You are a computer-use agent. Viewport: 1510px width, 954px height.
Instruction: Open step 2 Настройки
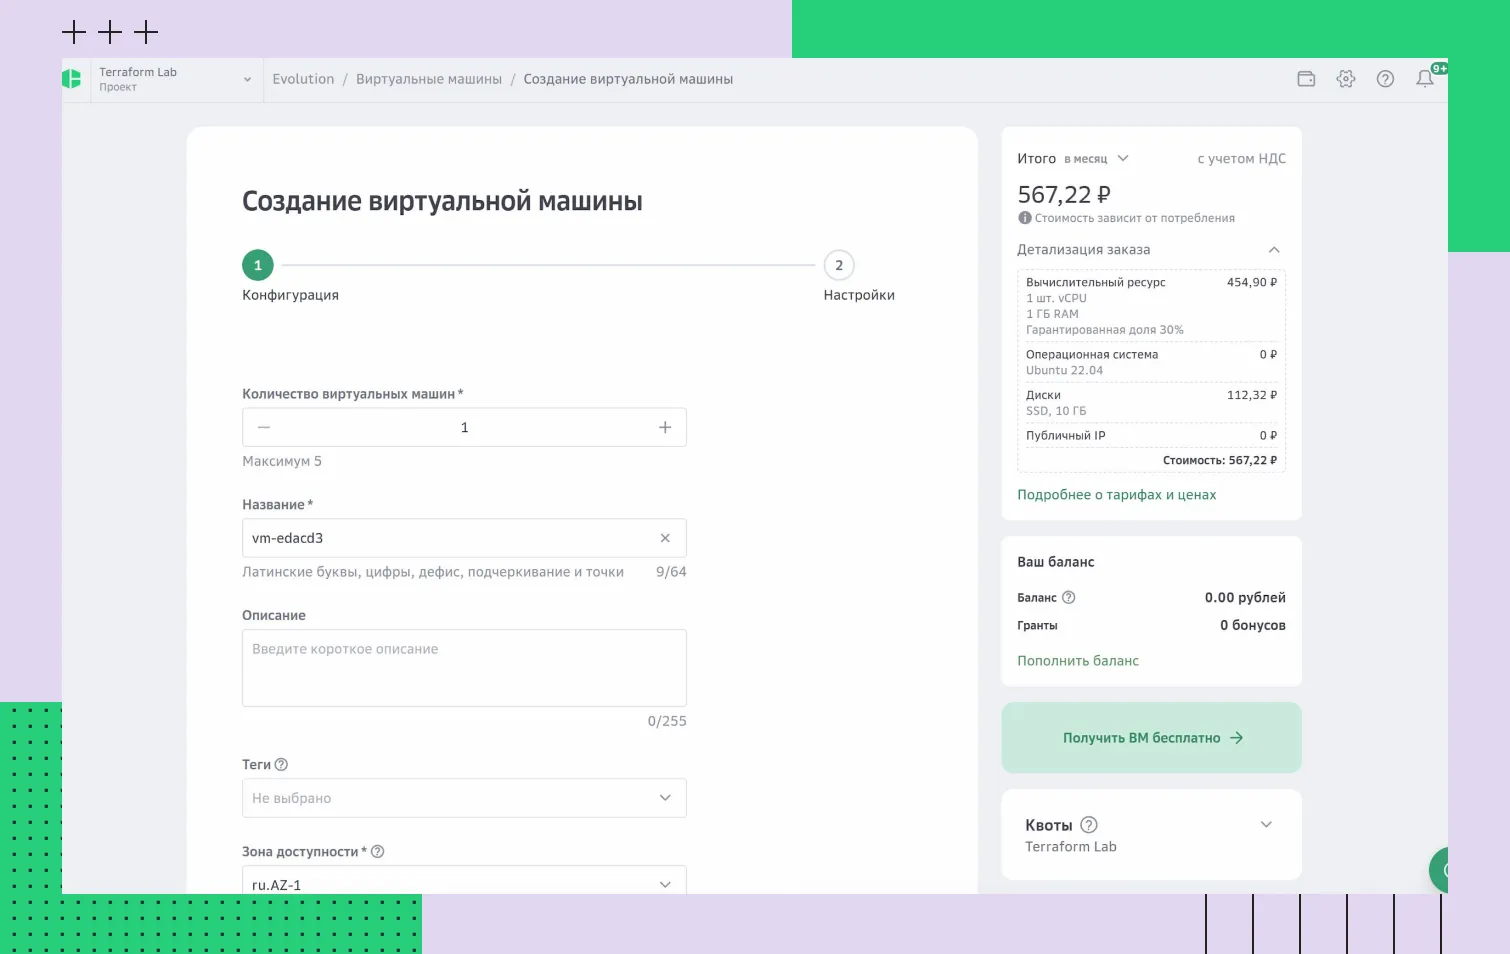839,264
